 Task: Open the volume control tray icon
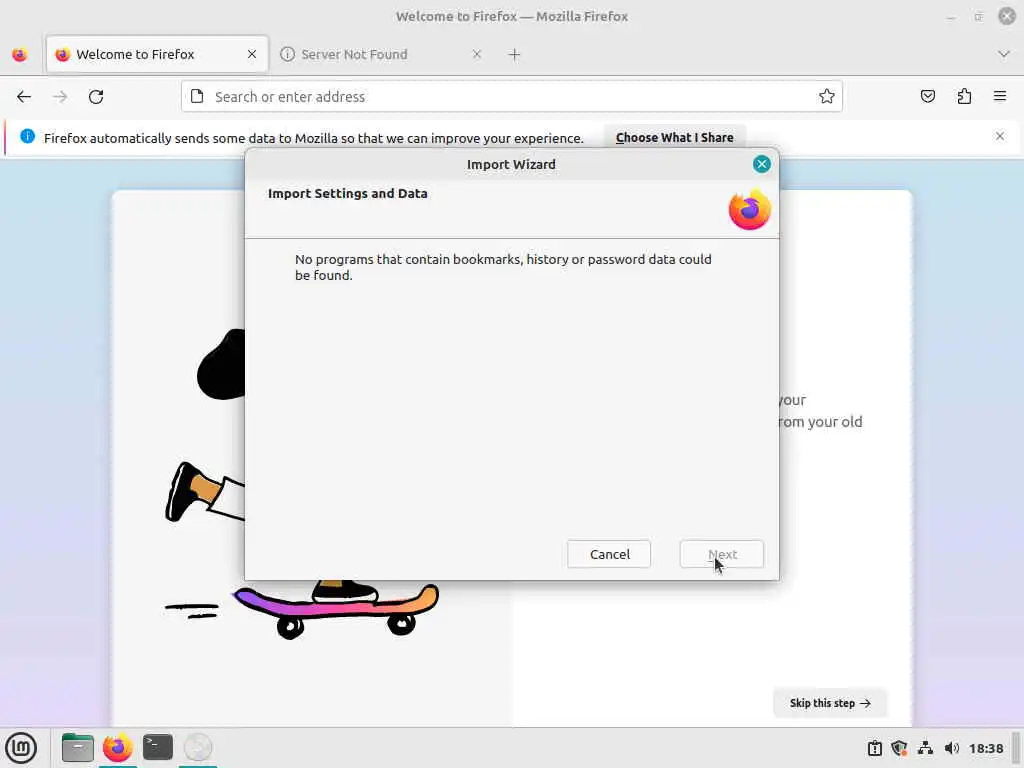952,748
